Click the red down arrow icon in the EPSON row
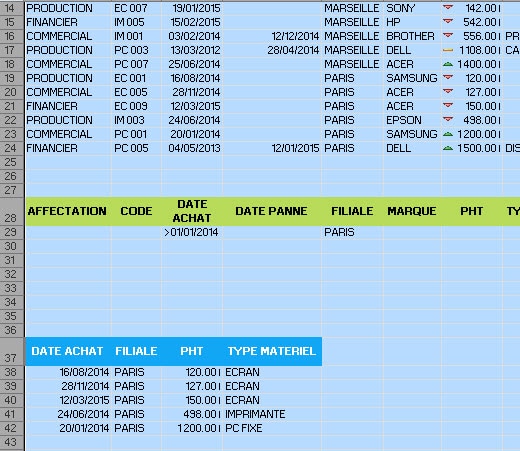Screen dimensions: 520x451 [448, 120]
